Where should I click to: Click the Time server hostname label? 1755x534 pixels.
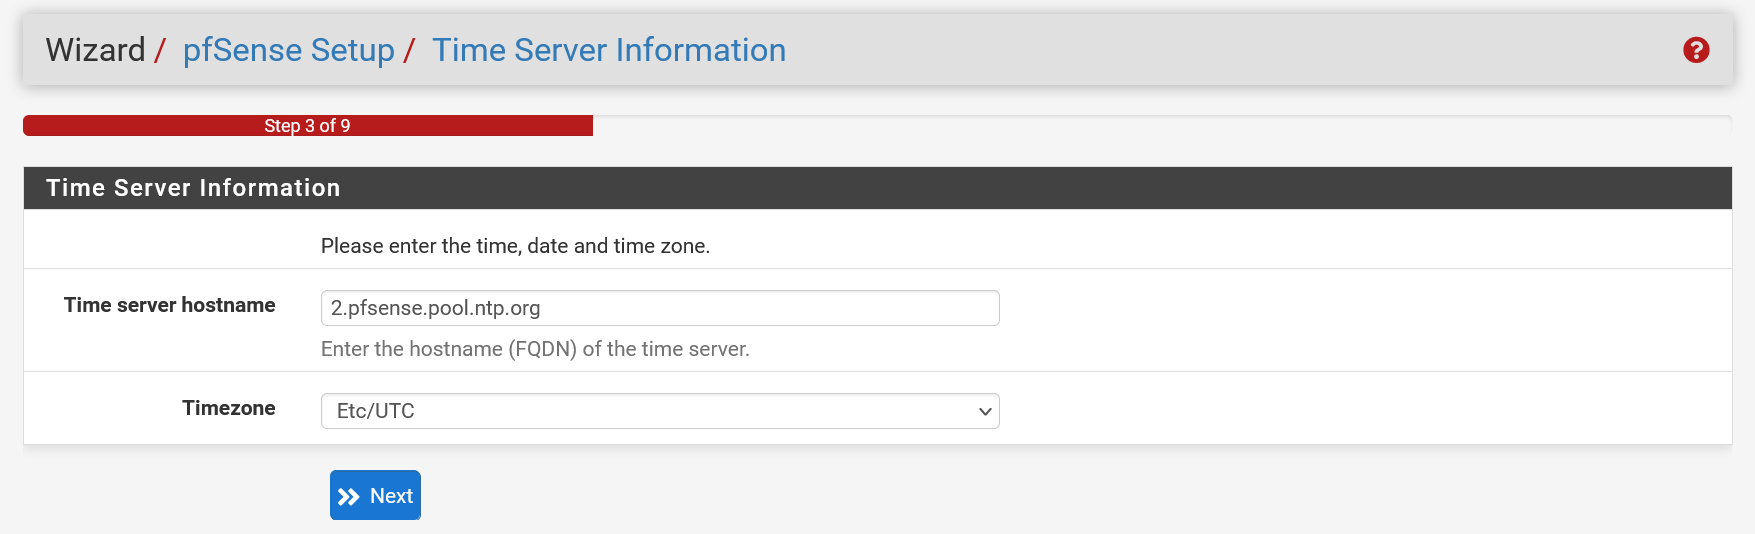click(x=170, y=305)
